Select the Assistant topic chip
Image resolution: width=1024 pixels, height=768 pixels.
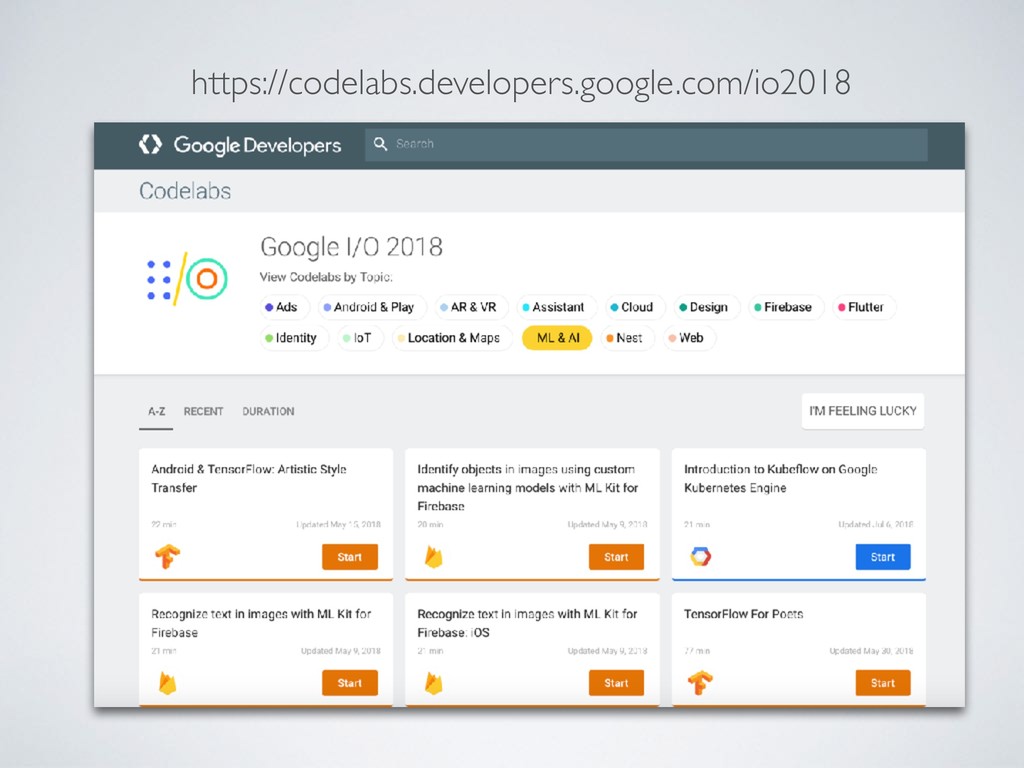554,307
